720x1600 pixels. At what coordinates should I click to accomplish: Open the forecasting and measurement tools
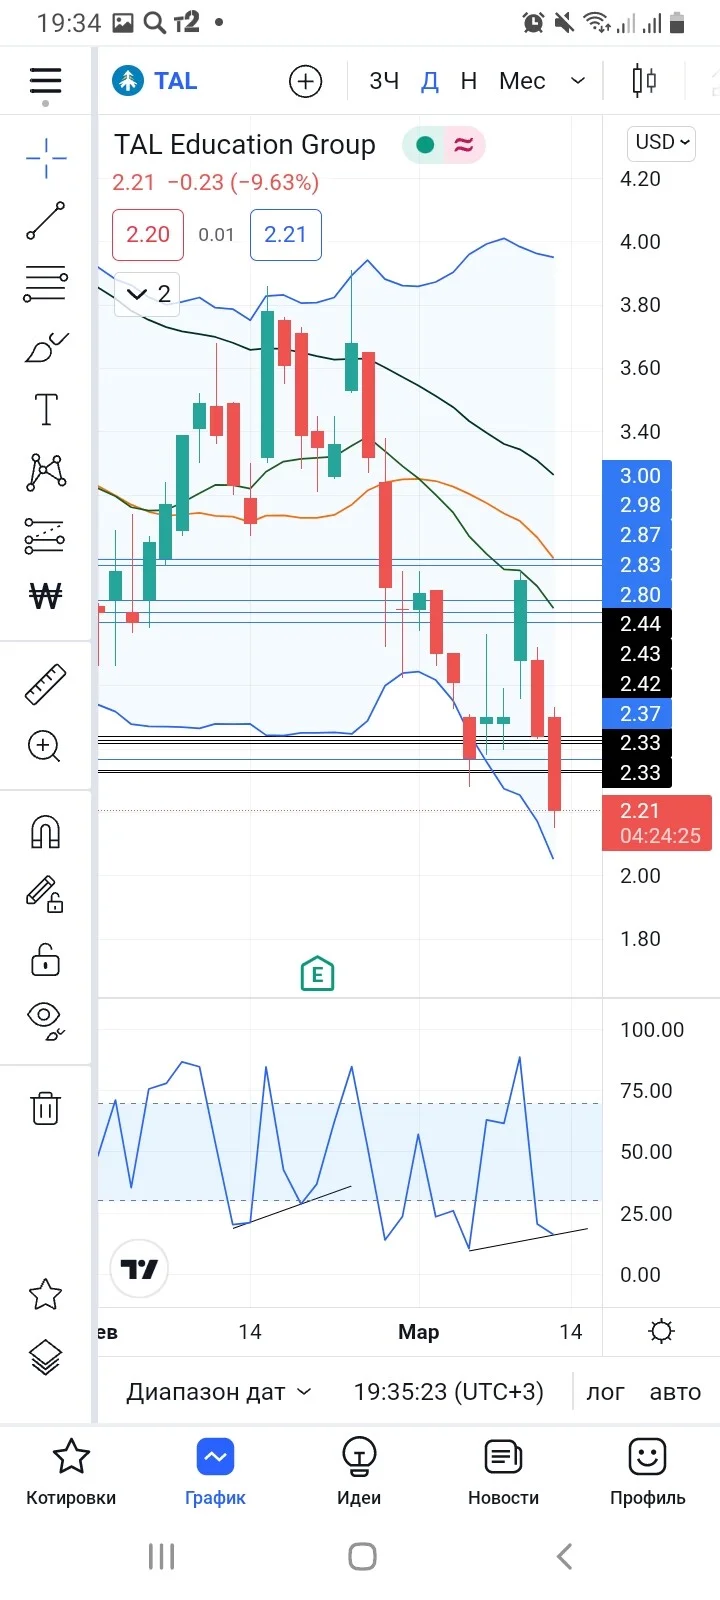coord(45,536)
